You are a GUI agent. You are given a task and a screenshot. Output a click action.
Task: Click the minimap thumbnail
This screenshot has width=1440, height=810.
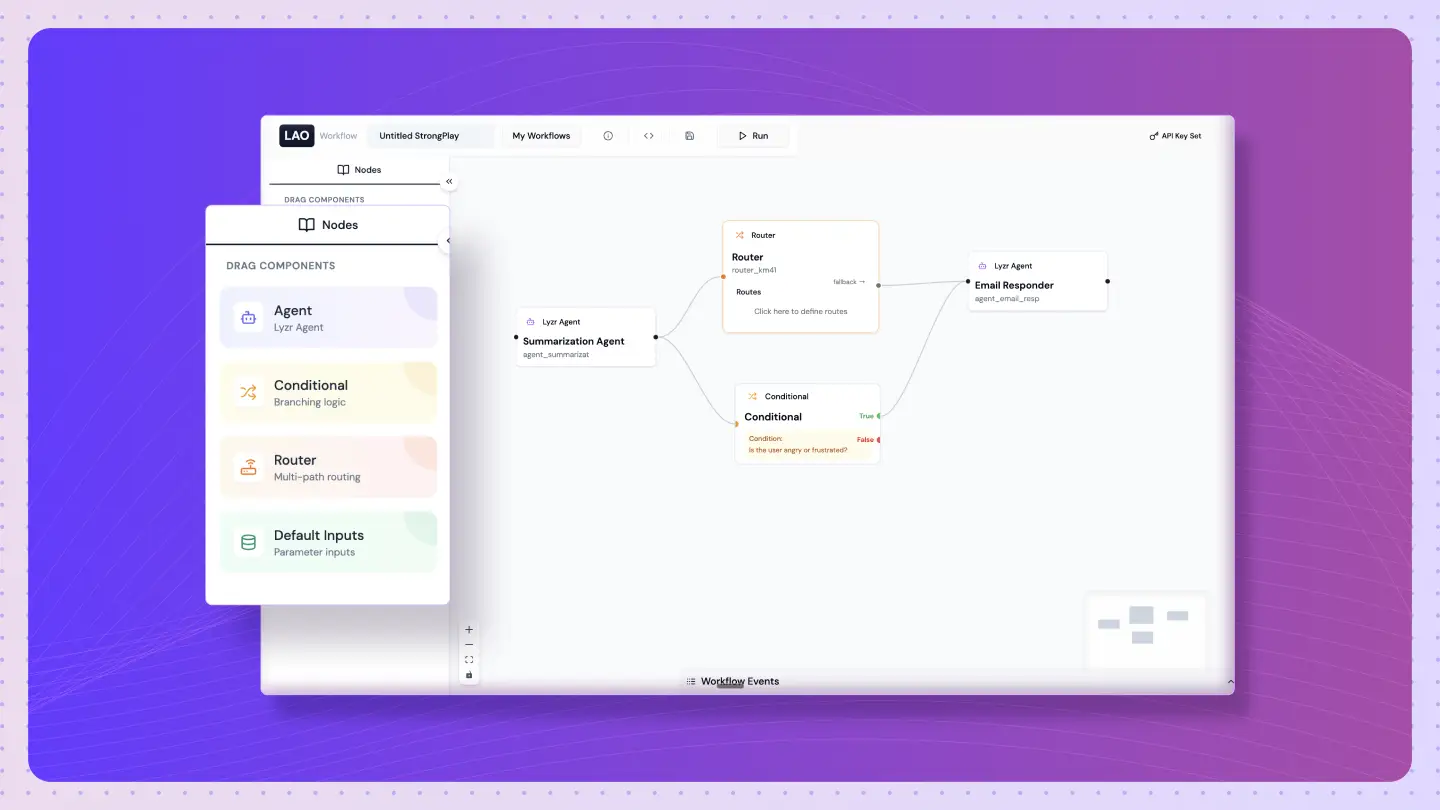1145,630
